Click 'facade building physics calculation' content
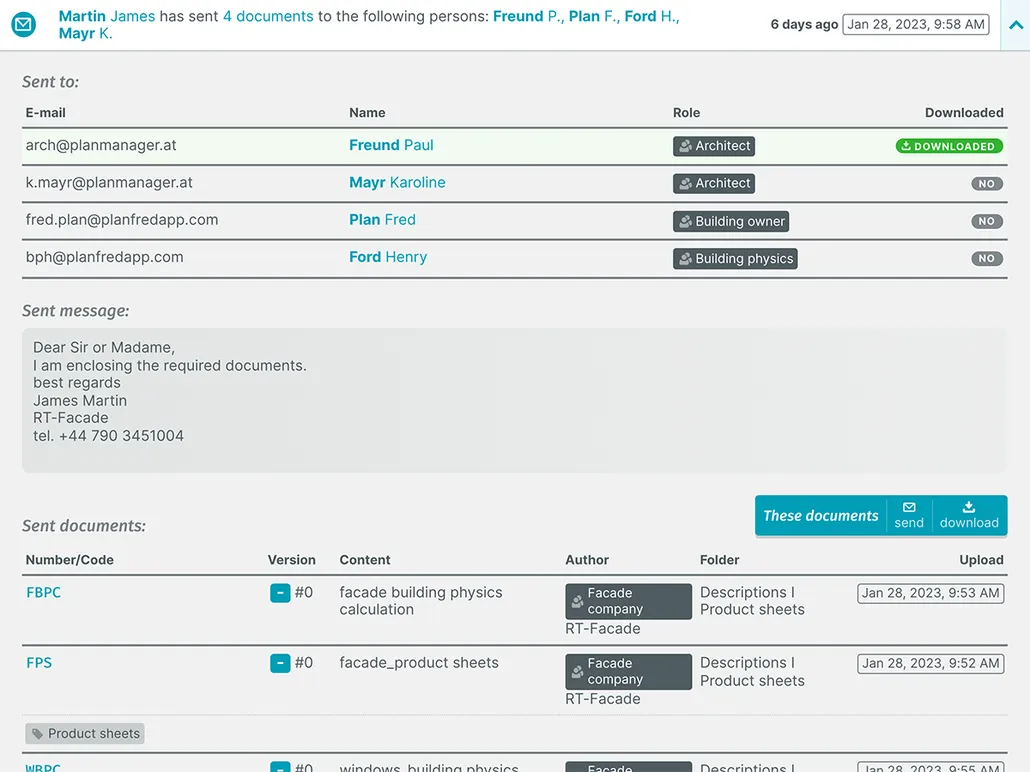This screenshot has height=772, width=1030. [x=420, y=601]
